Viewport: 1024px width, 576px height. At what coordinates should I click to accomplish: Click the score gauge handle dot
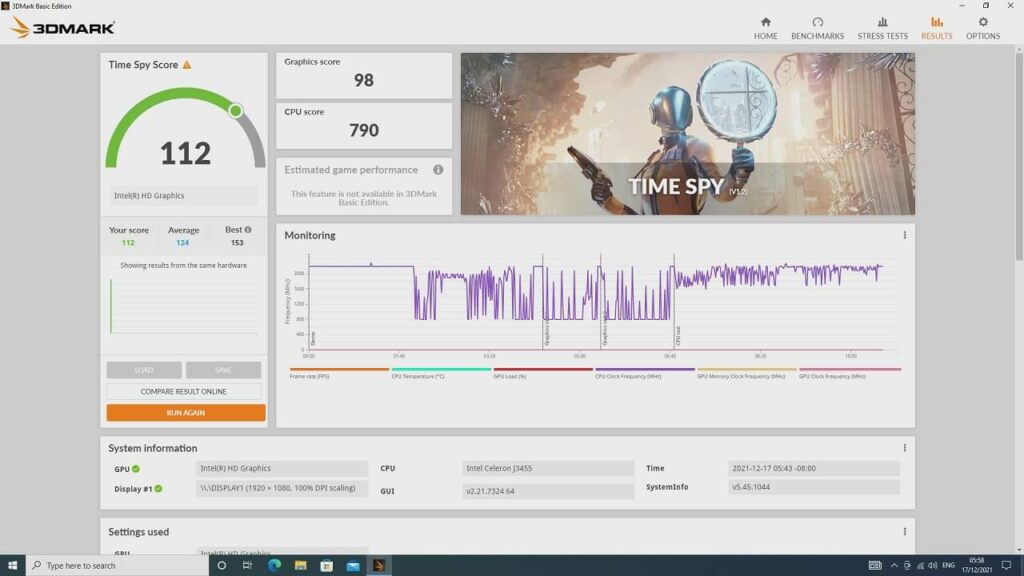pyautogui.click(x=236, y=110)
